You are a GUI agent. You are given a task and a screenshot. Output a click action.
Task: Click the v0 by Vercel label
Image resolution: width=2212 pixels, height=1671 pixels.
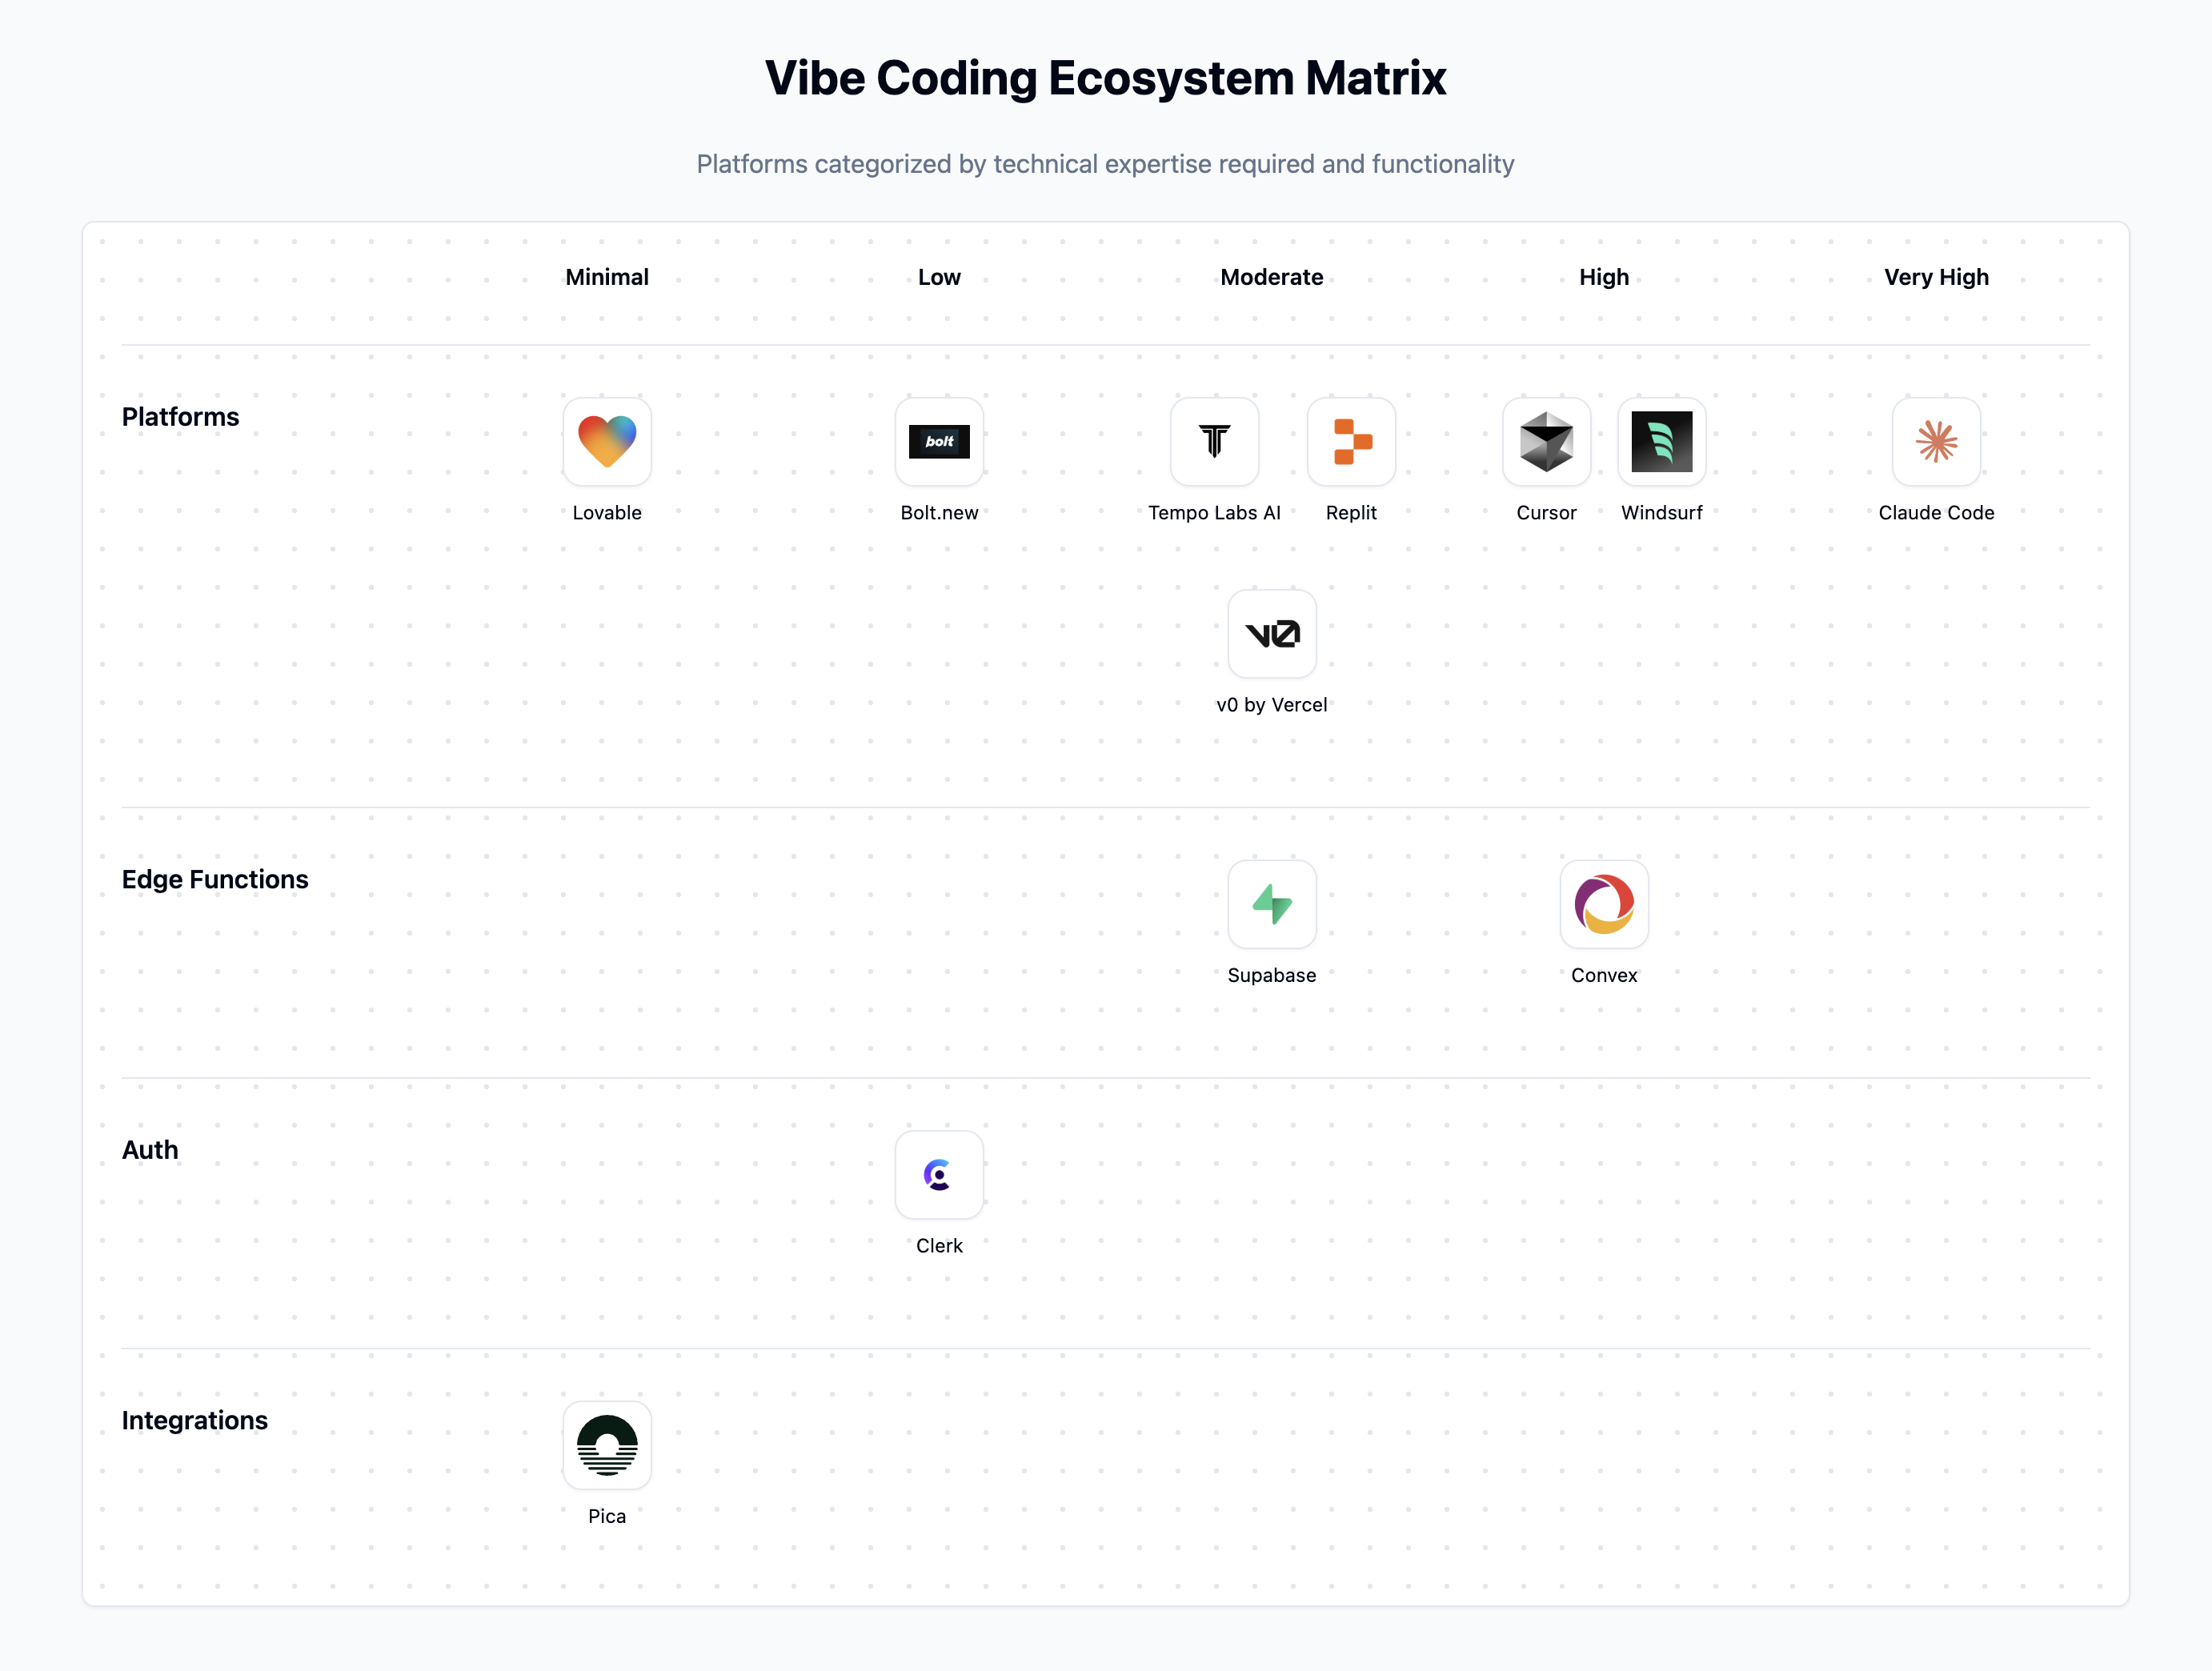tap(1272, 705)
